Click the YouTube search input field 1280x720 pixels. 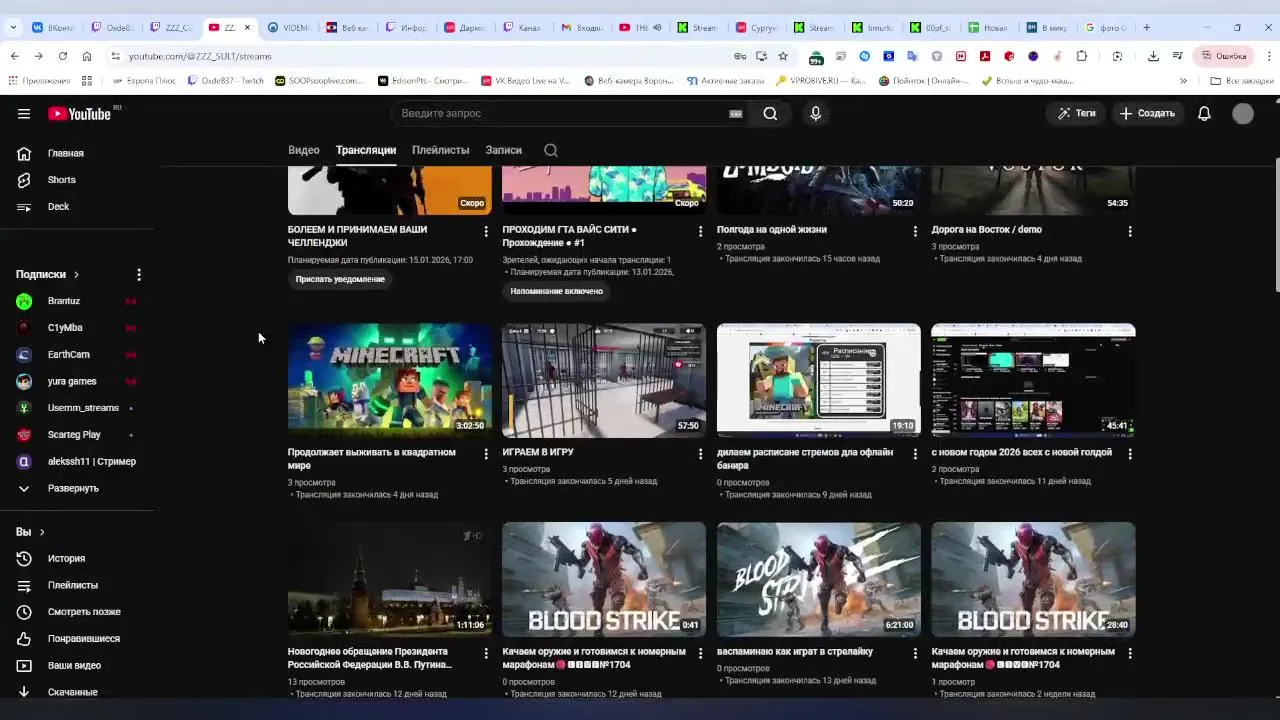[565, 114]
